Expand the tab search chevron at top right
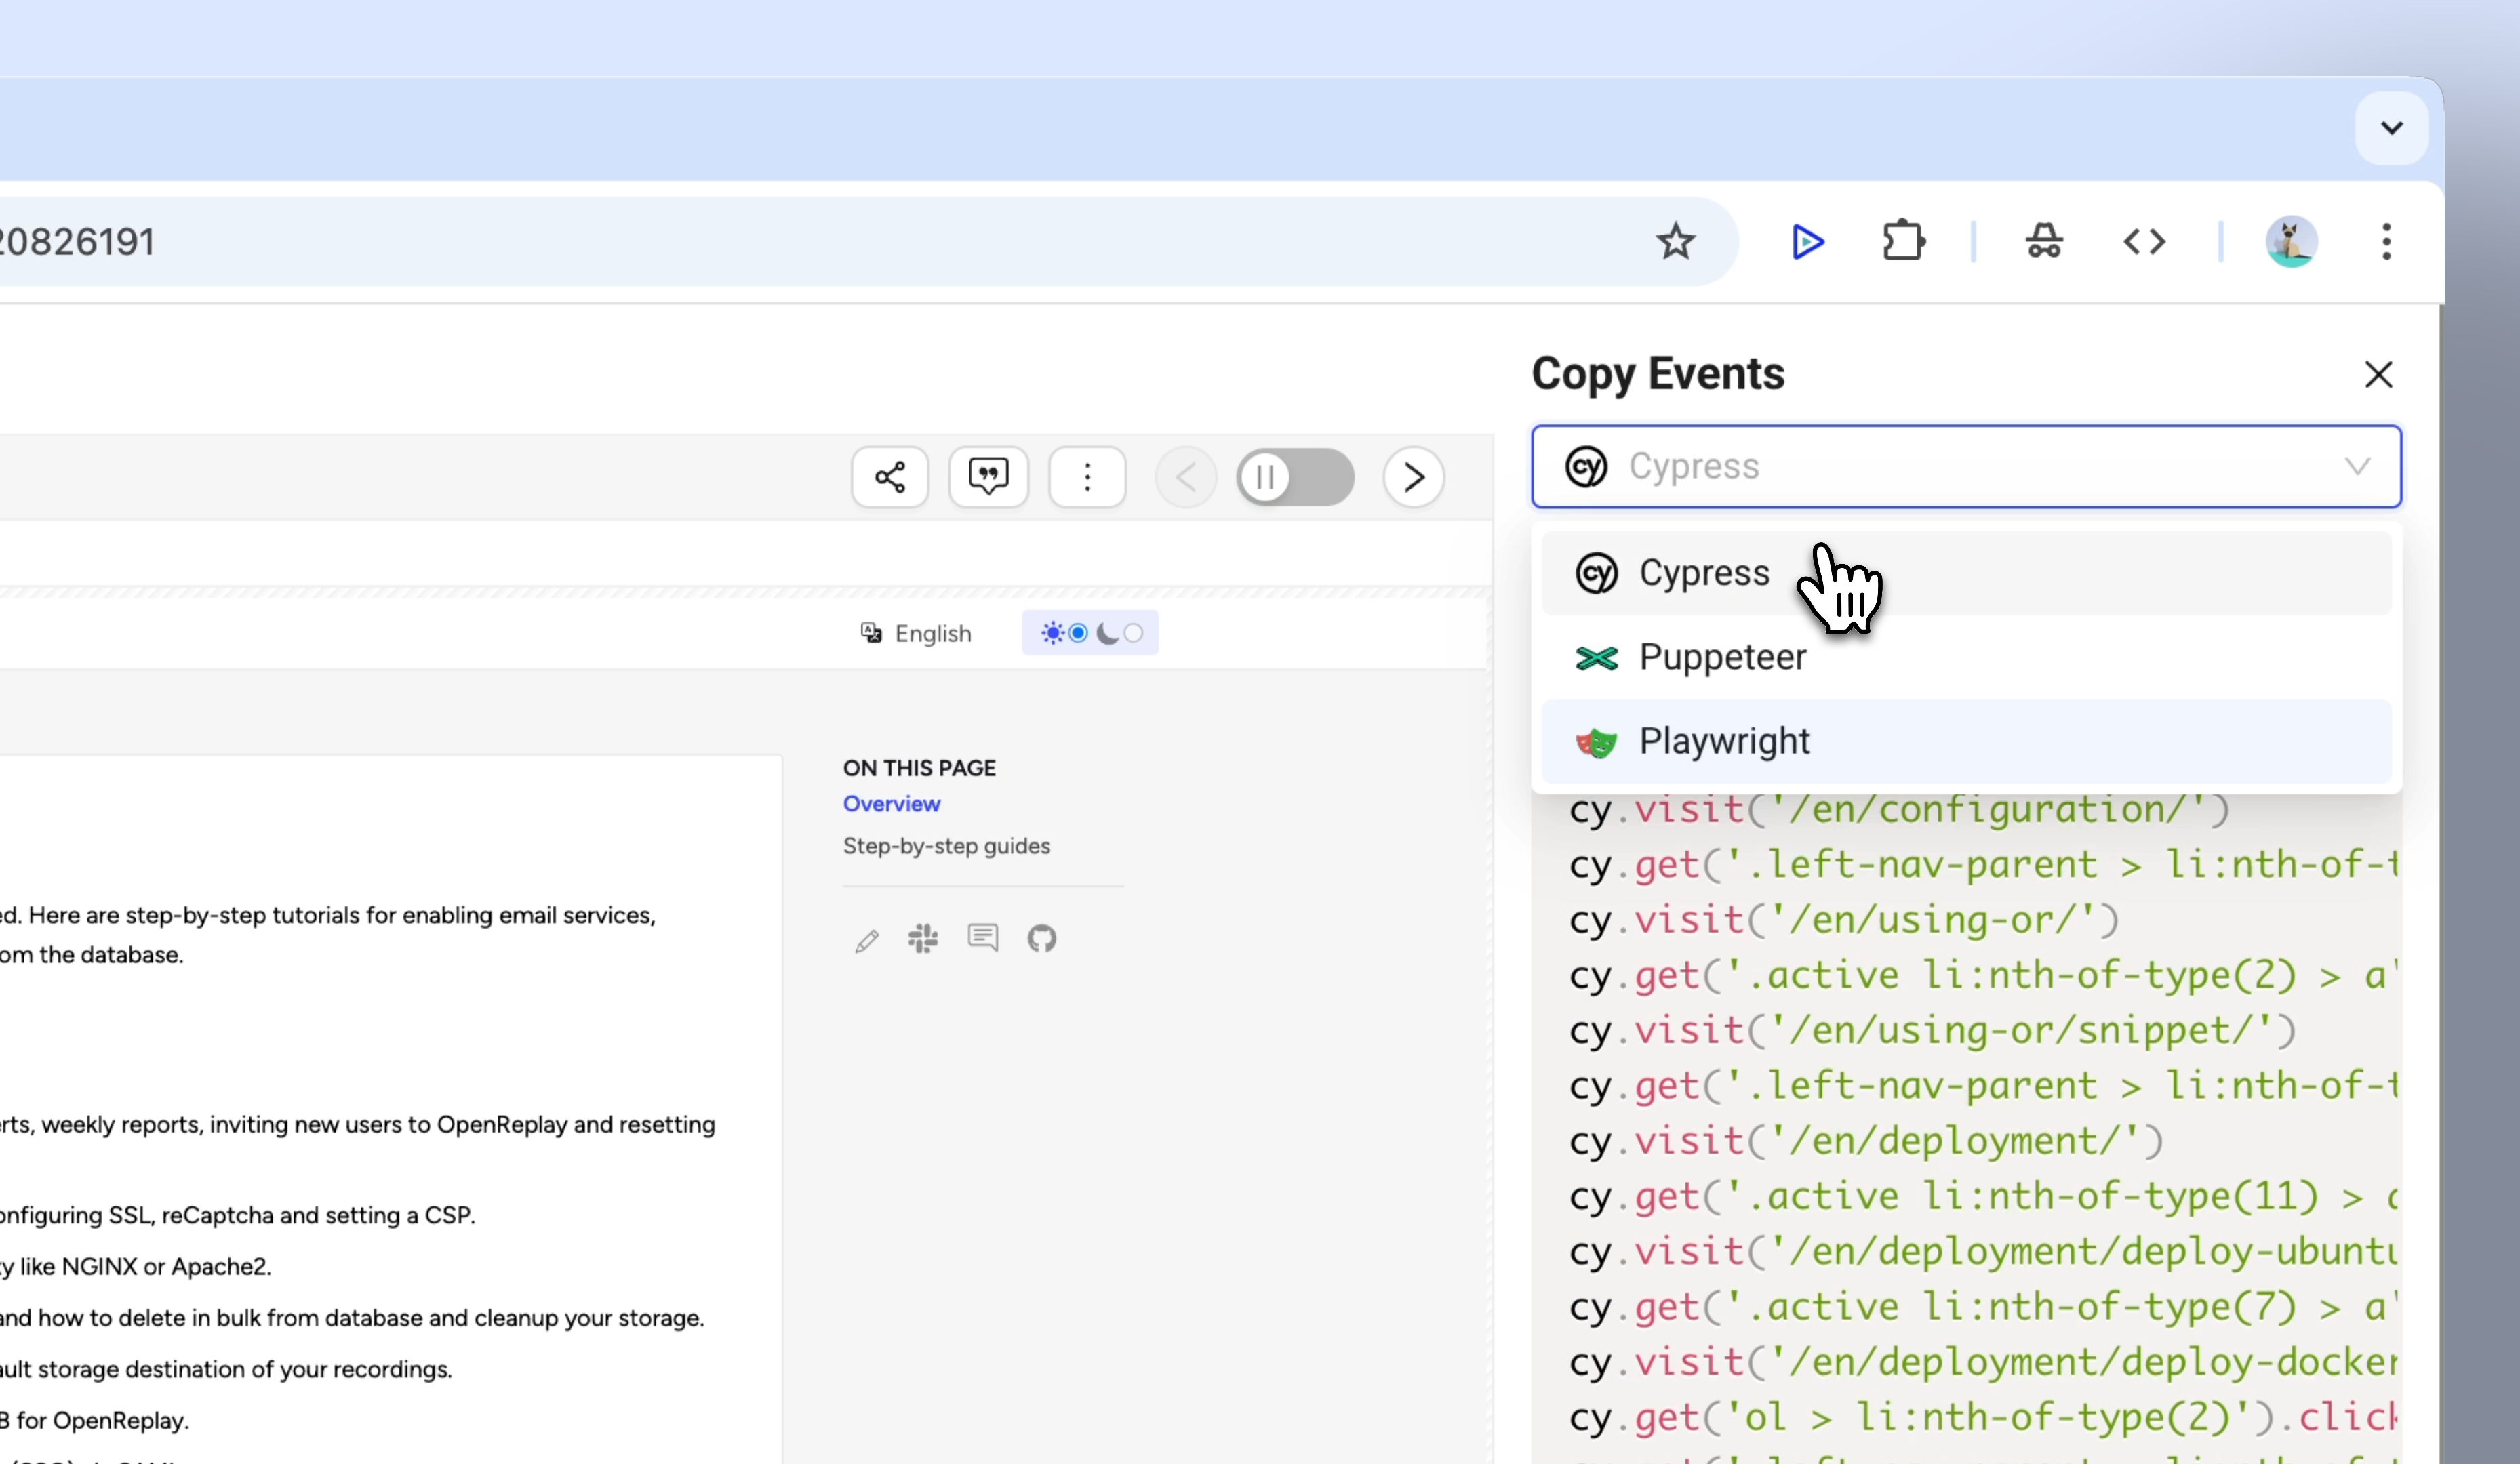 pyautogui.click(x=2391, y=128)
